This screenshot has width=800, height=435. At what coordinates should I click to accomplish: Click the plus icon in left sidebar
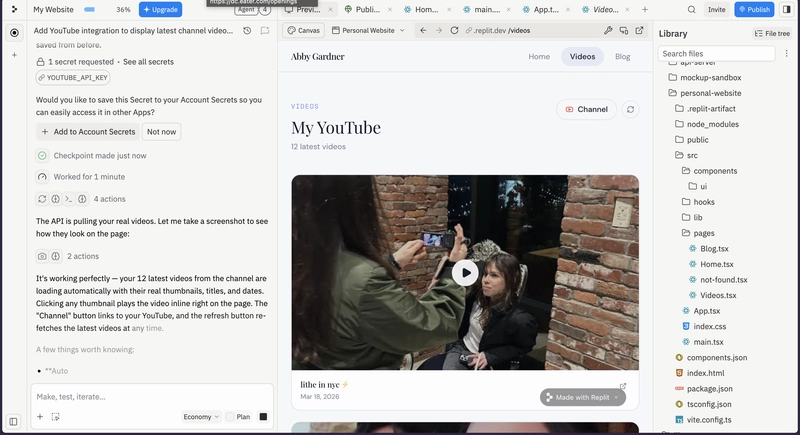pyautogui.click(x=14, y=55)
